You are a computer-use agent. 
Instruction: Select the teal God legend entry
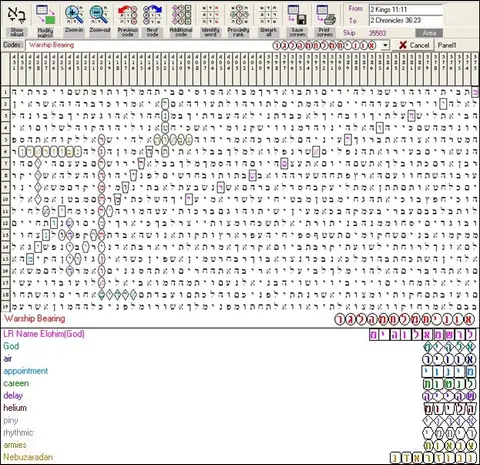11,346
